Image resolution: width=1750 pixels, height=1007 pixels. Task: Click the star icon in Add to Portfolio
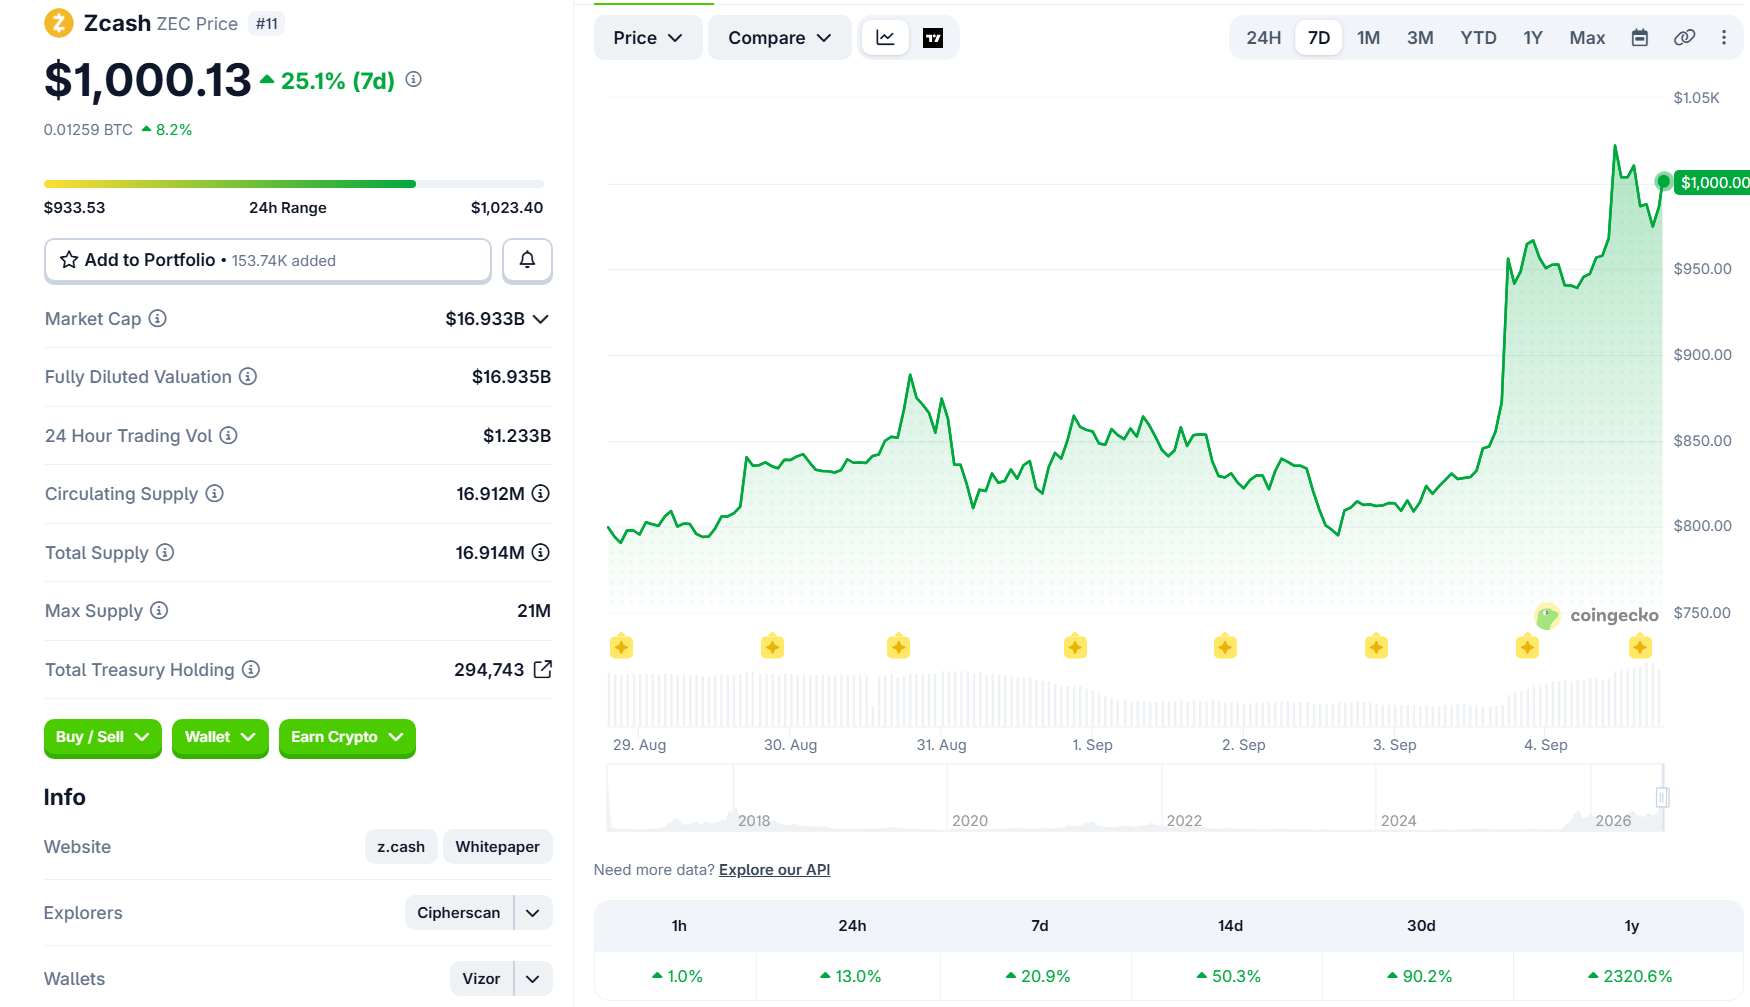[x=69, y=260]
